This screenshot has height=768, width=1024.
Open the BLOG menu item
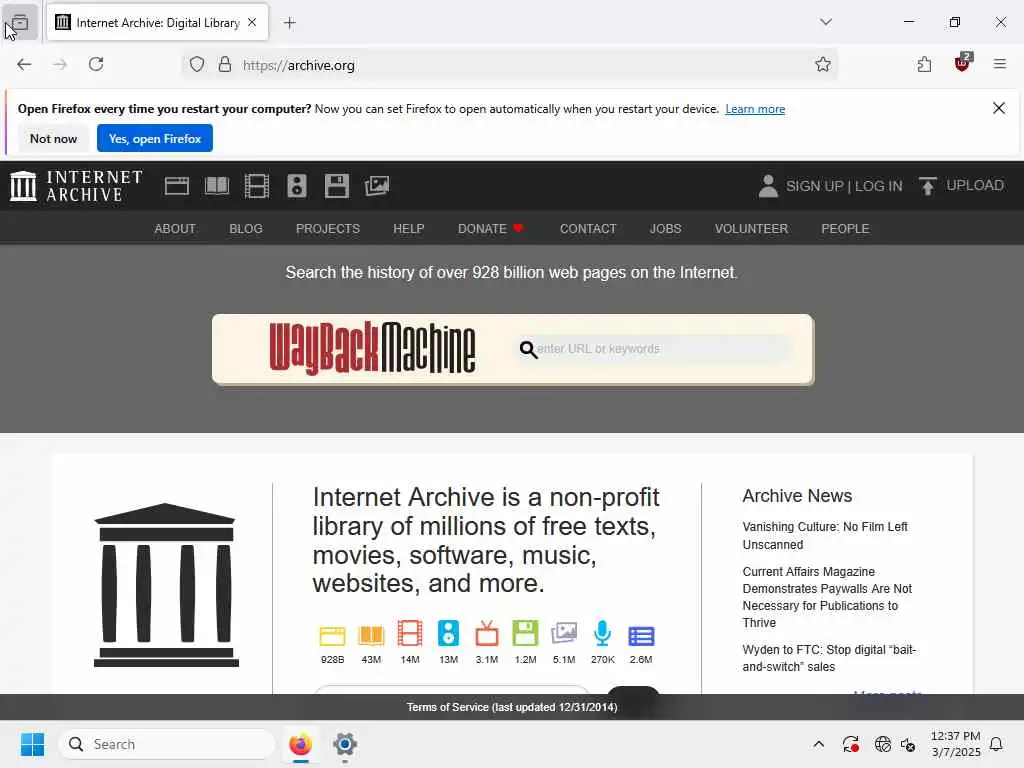tap(246, 229)
